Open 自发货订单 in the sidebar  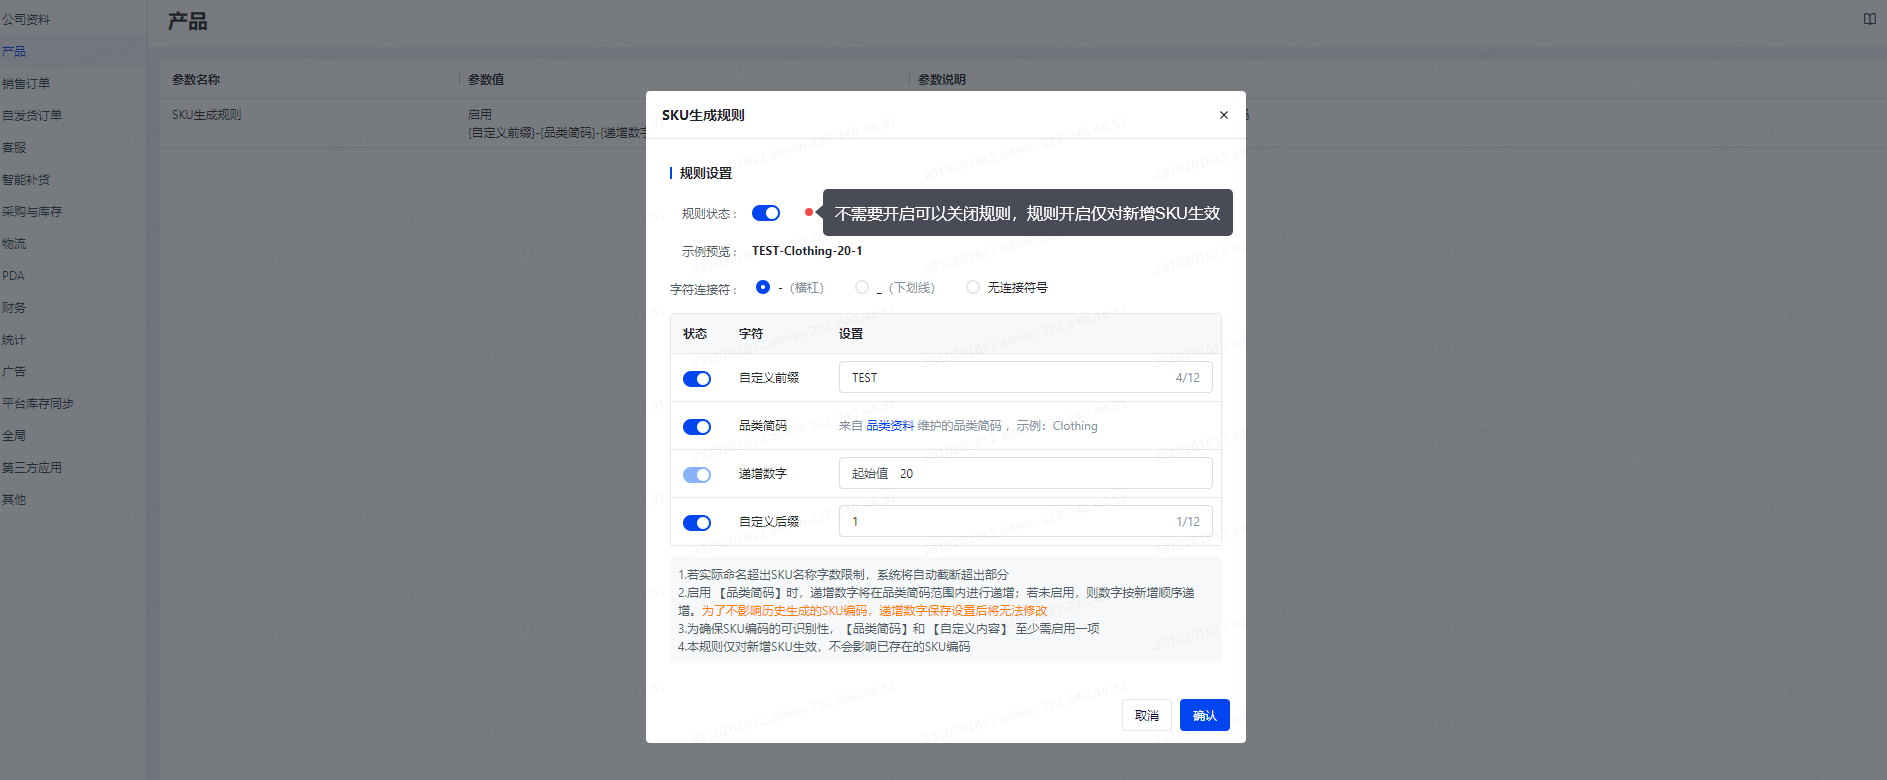[32, 115]
